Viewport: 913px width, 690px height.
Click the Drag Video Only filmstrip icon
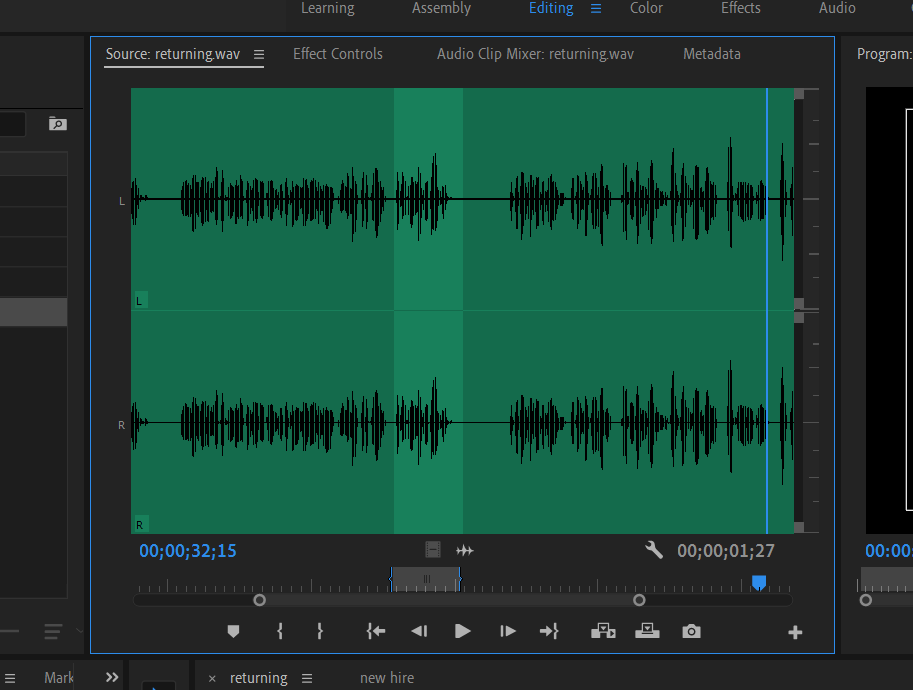(x=432, y=549)
